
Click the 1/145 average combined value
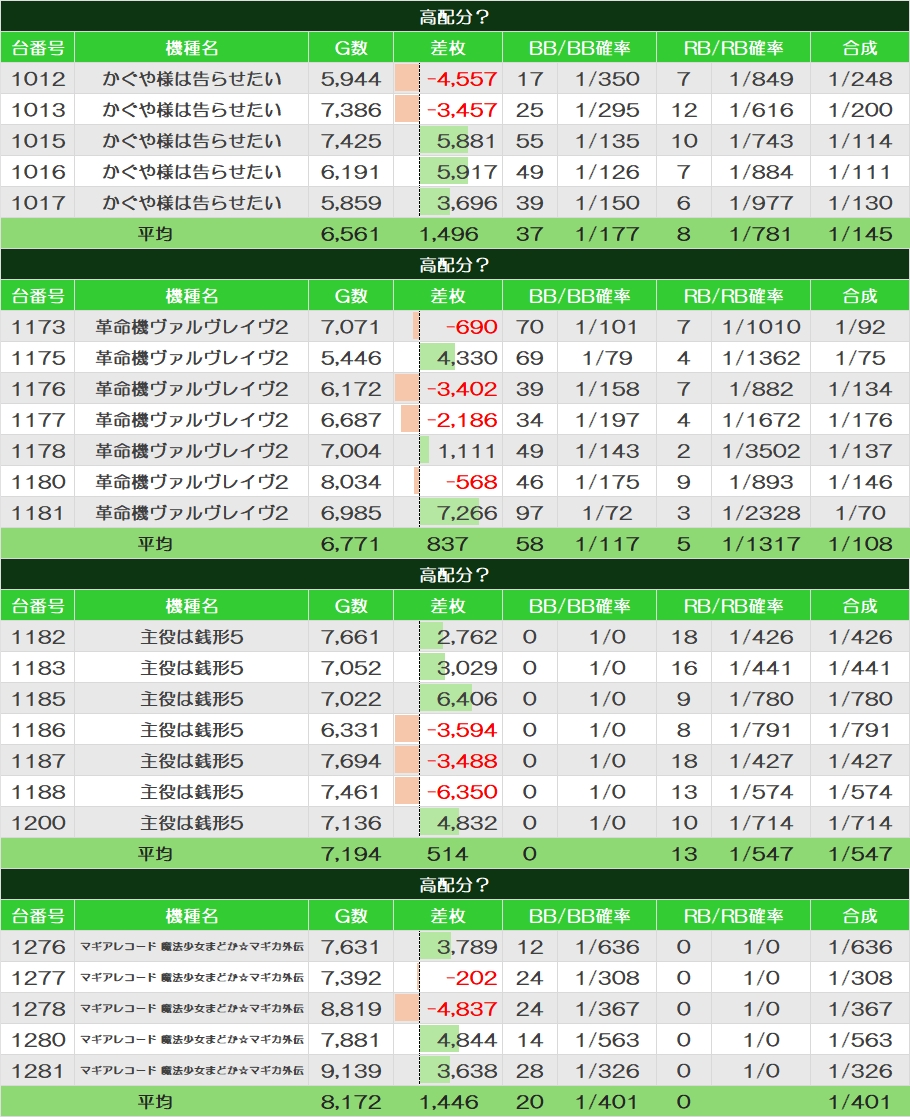pyautogui.click(x=860, y=234)
